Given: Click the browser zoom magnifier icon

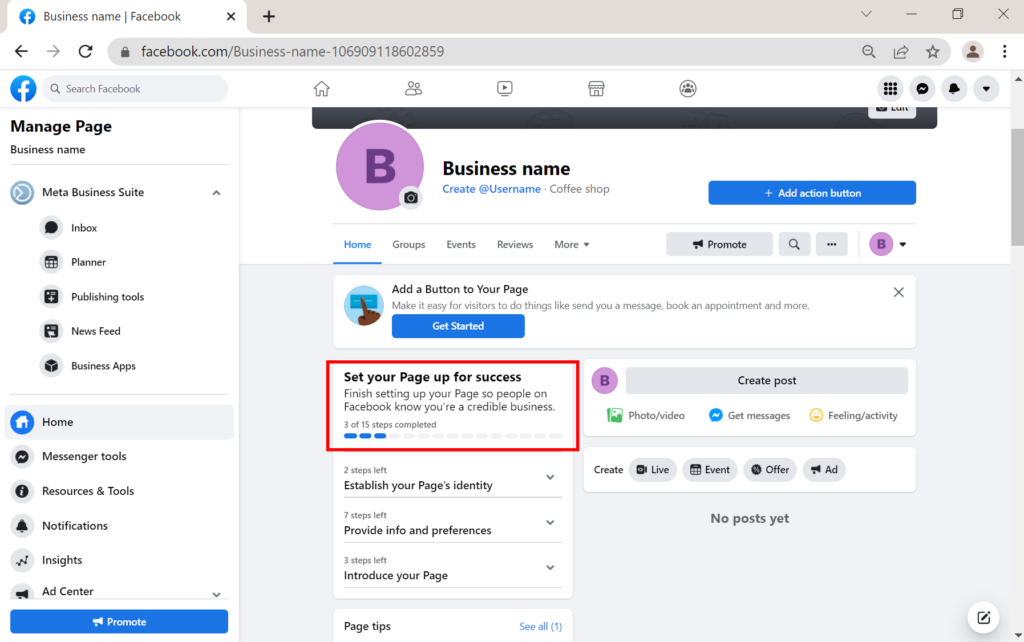Looking at the screenshot, I should (869, 52).
